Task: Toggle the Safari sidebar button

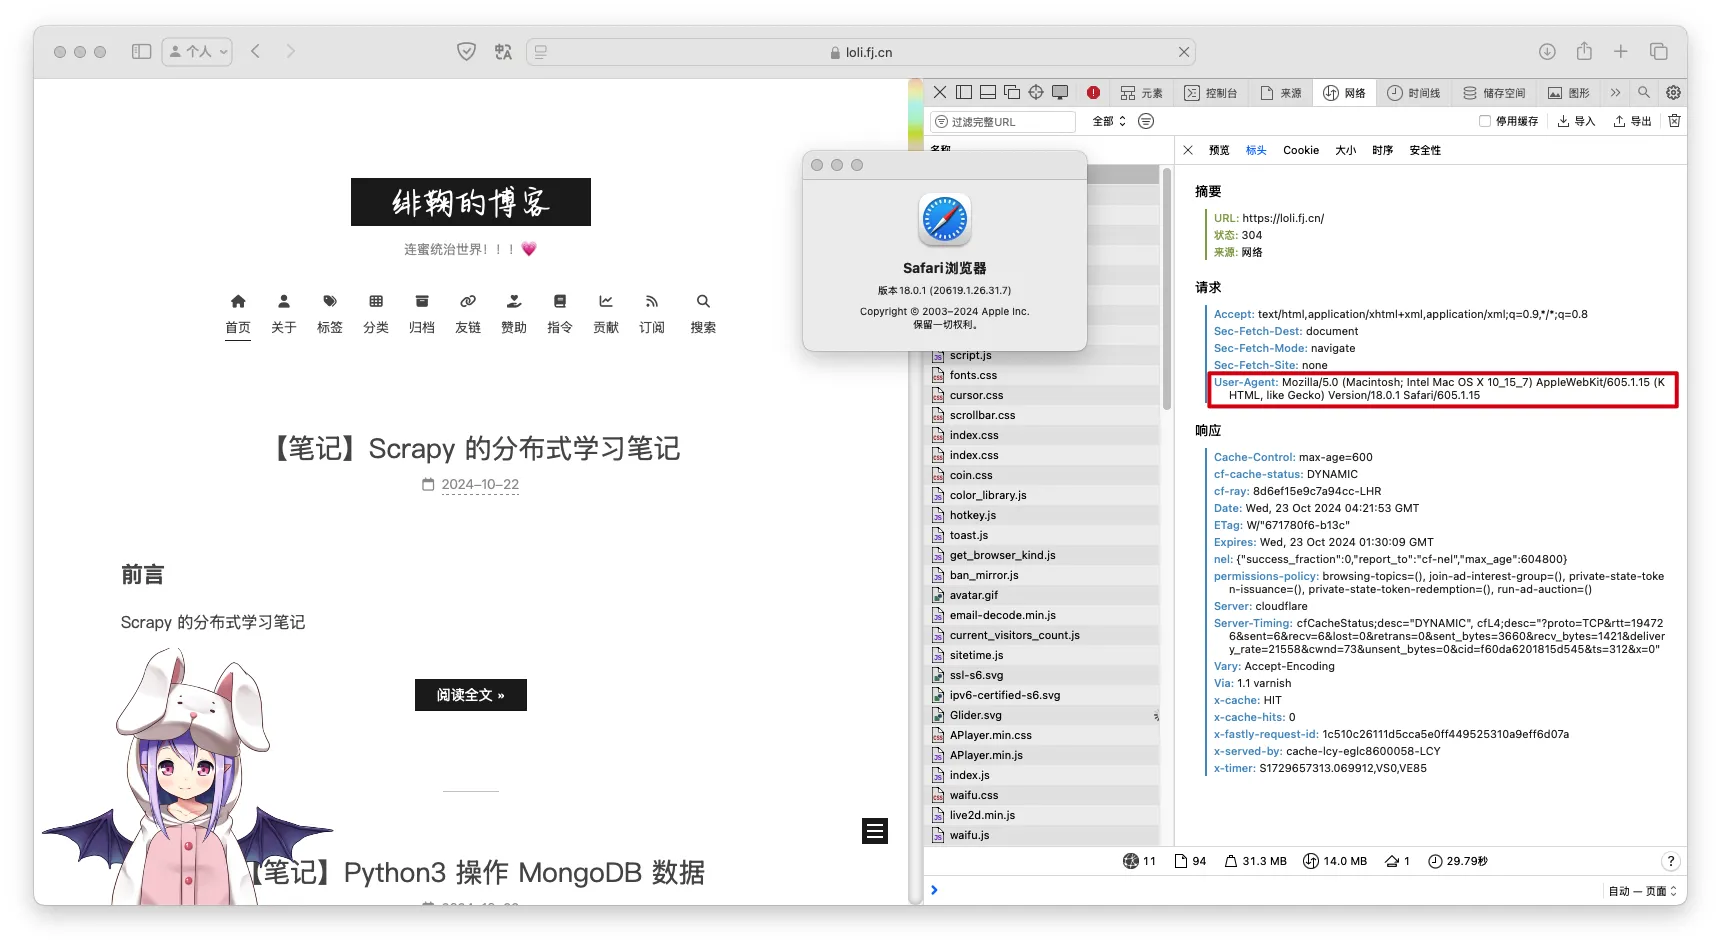Action: click(141, 52)
